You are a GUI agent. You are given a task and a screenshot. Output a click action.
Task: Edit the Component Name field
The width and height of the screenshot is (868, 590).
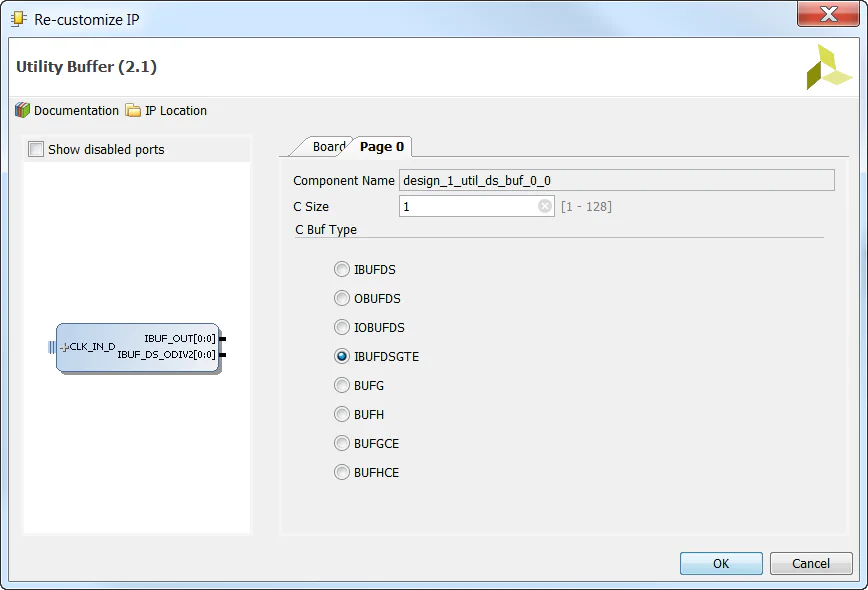[616, 179]
